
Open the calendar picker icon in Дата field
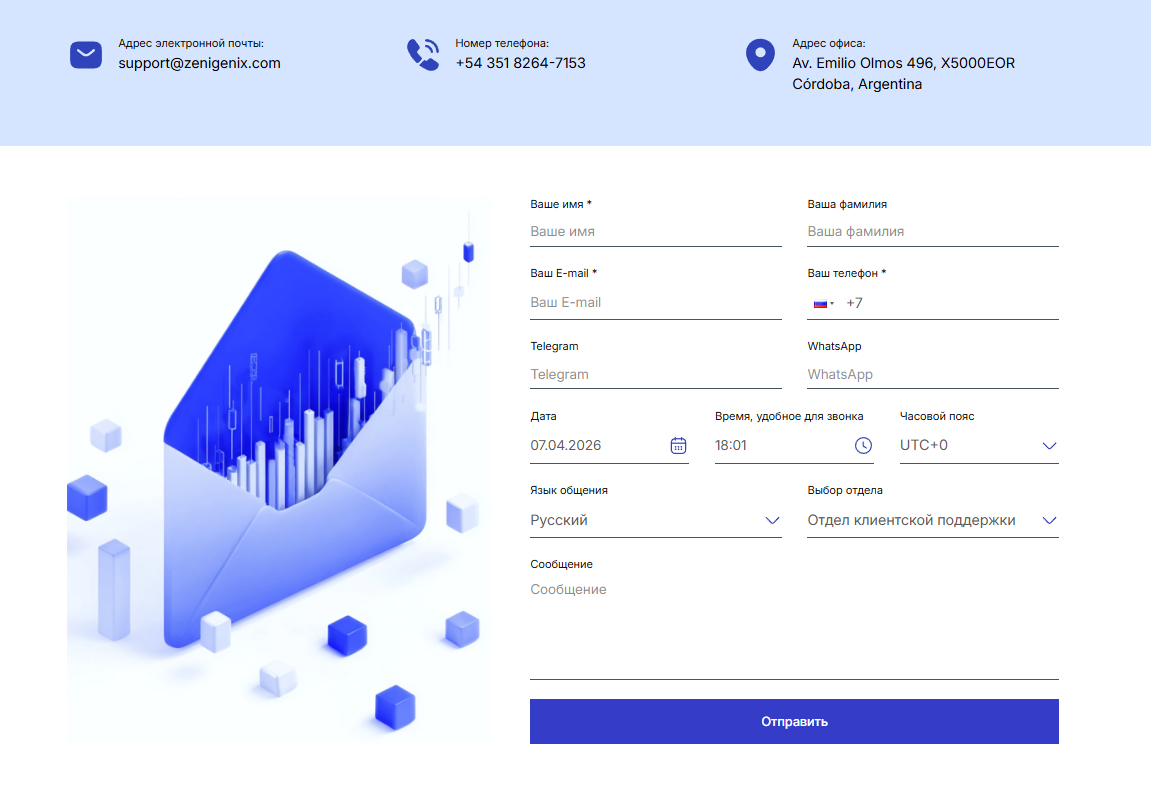coord(678,446)
